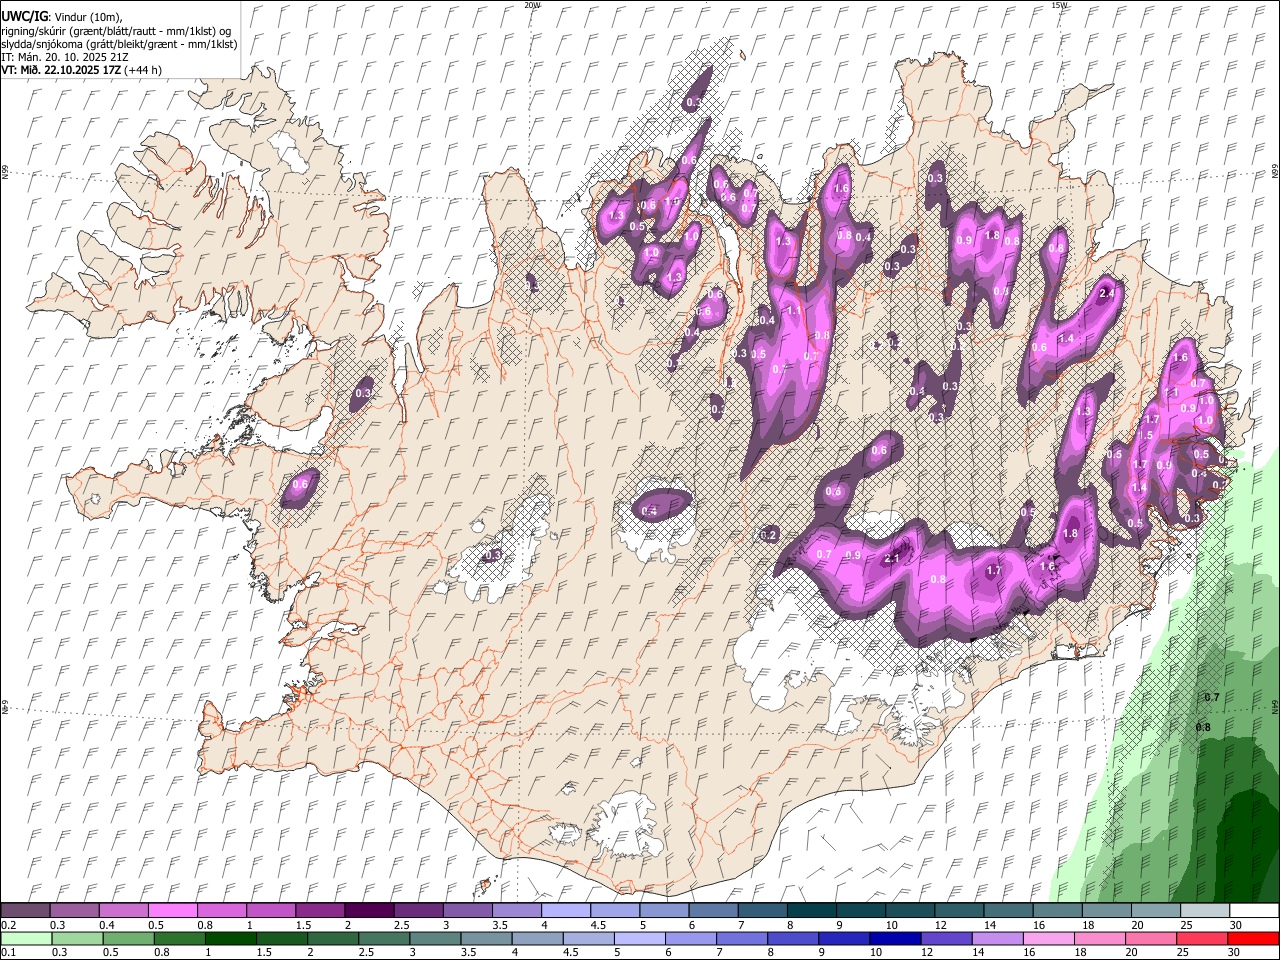Click the slate blue 6–7 snow legend swatch

click(714, 910)
